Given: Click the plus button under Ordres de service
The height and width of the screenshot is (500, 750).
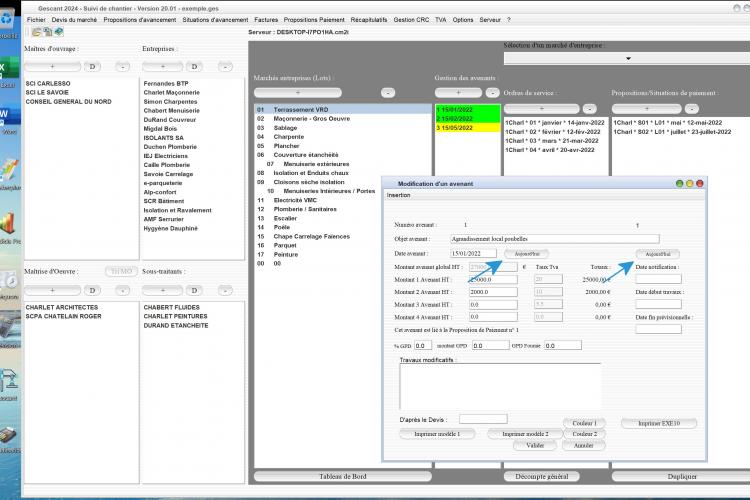Looking at the screenshot, I should tap(541, 109).
